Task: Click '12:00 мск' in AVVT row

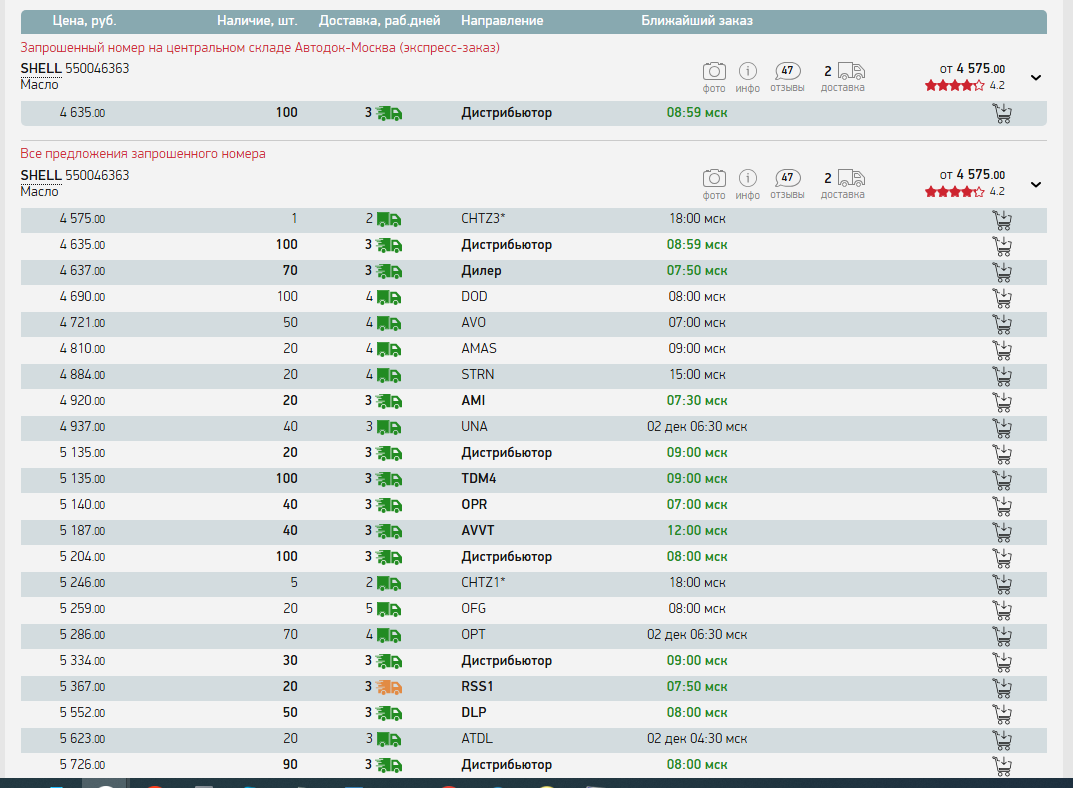Action: [697, 531]
